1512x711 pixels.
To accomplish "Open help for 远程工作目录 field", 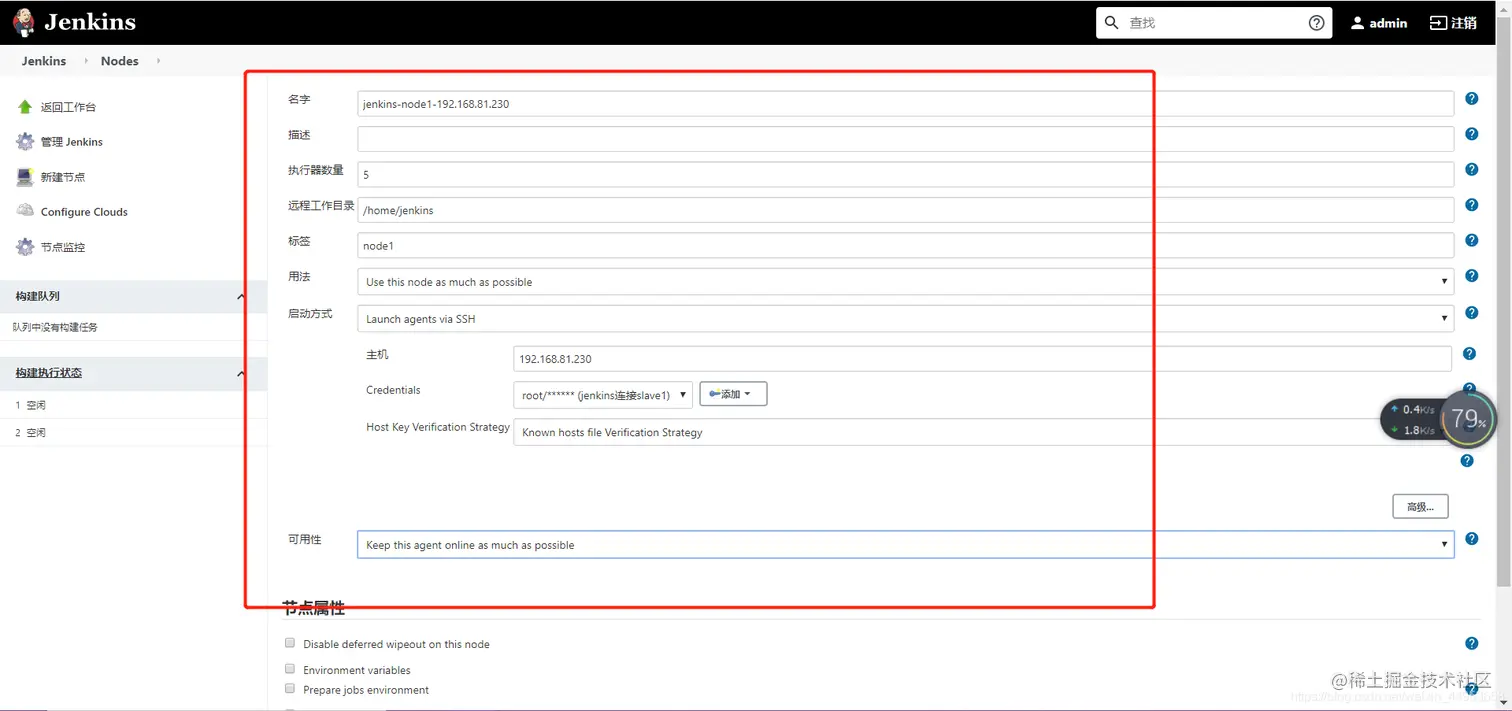I will pos(1472,205).
